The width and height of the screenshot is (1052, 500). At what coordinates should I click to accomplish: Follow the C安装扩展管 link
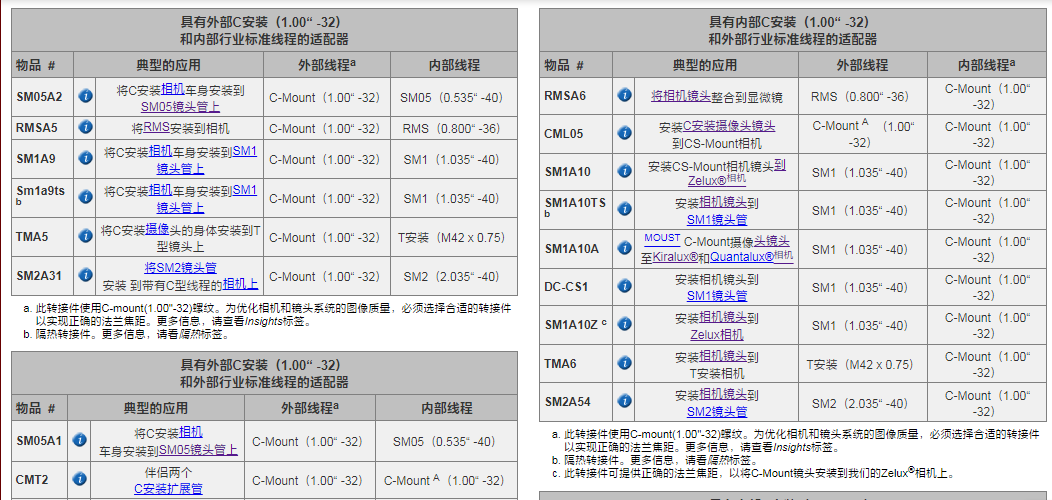[168, 489]
